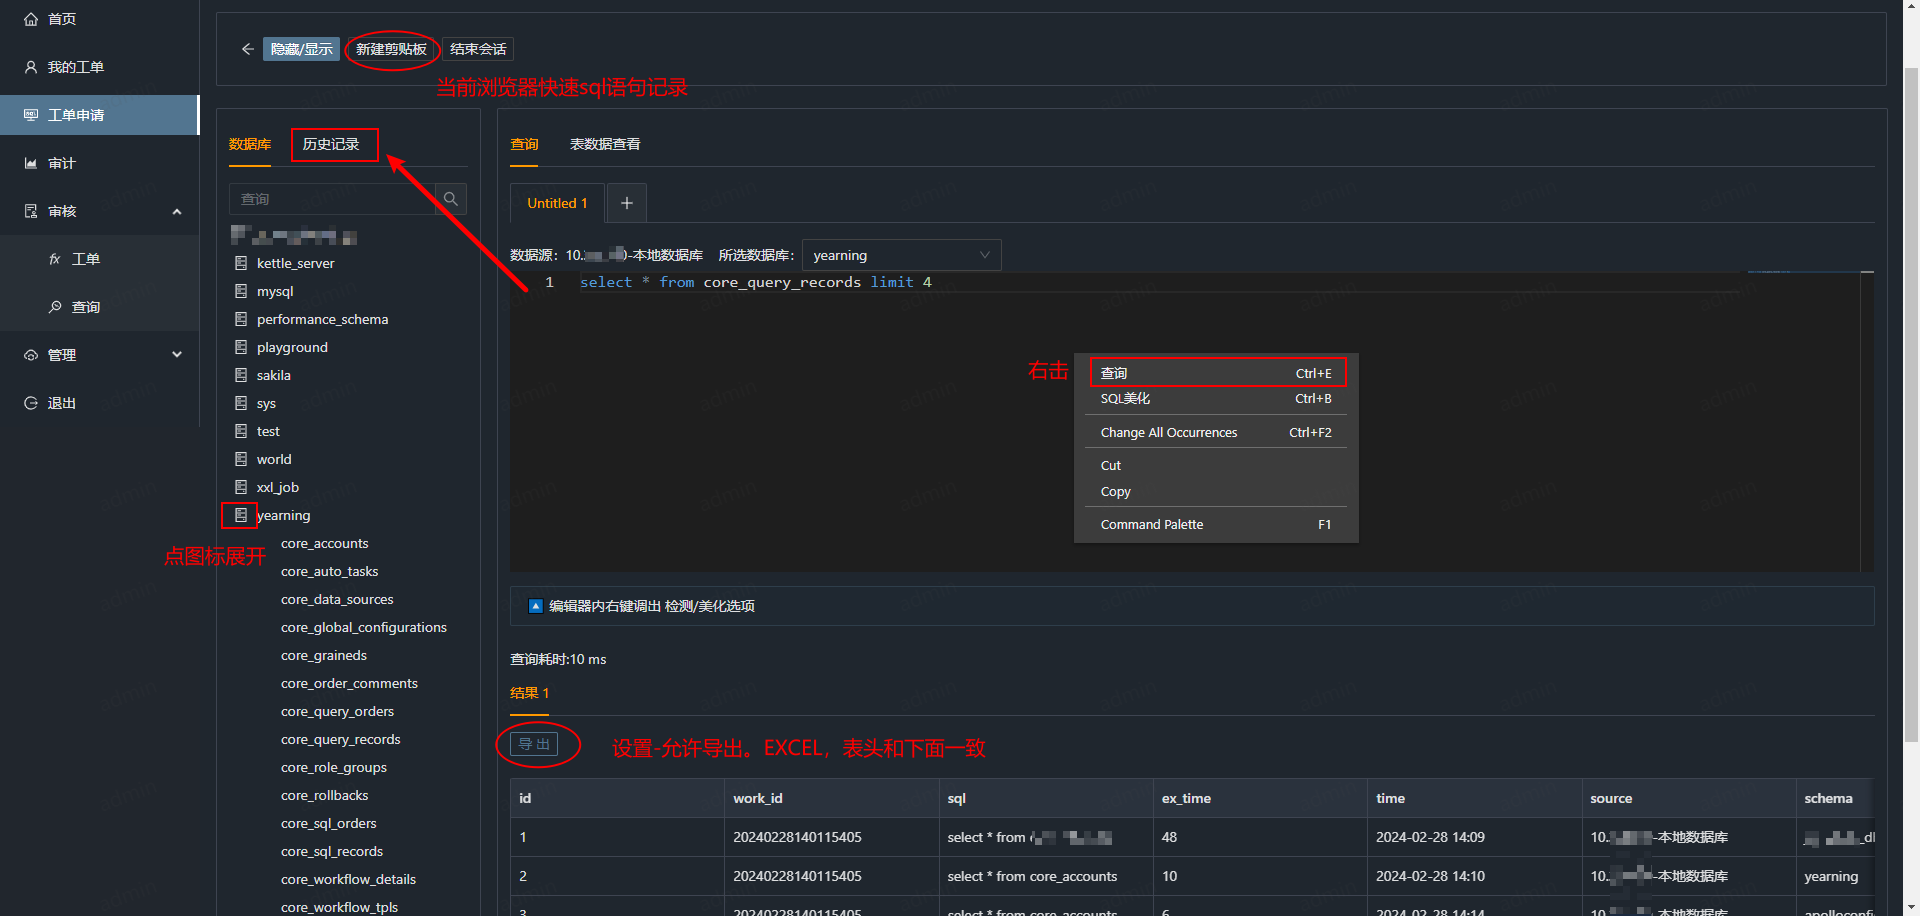
Task: Click the 导出 export button
Action: (x=533, y=744)
